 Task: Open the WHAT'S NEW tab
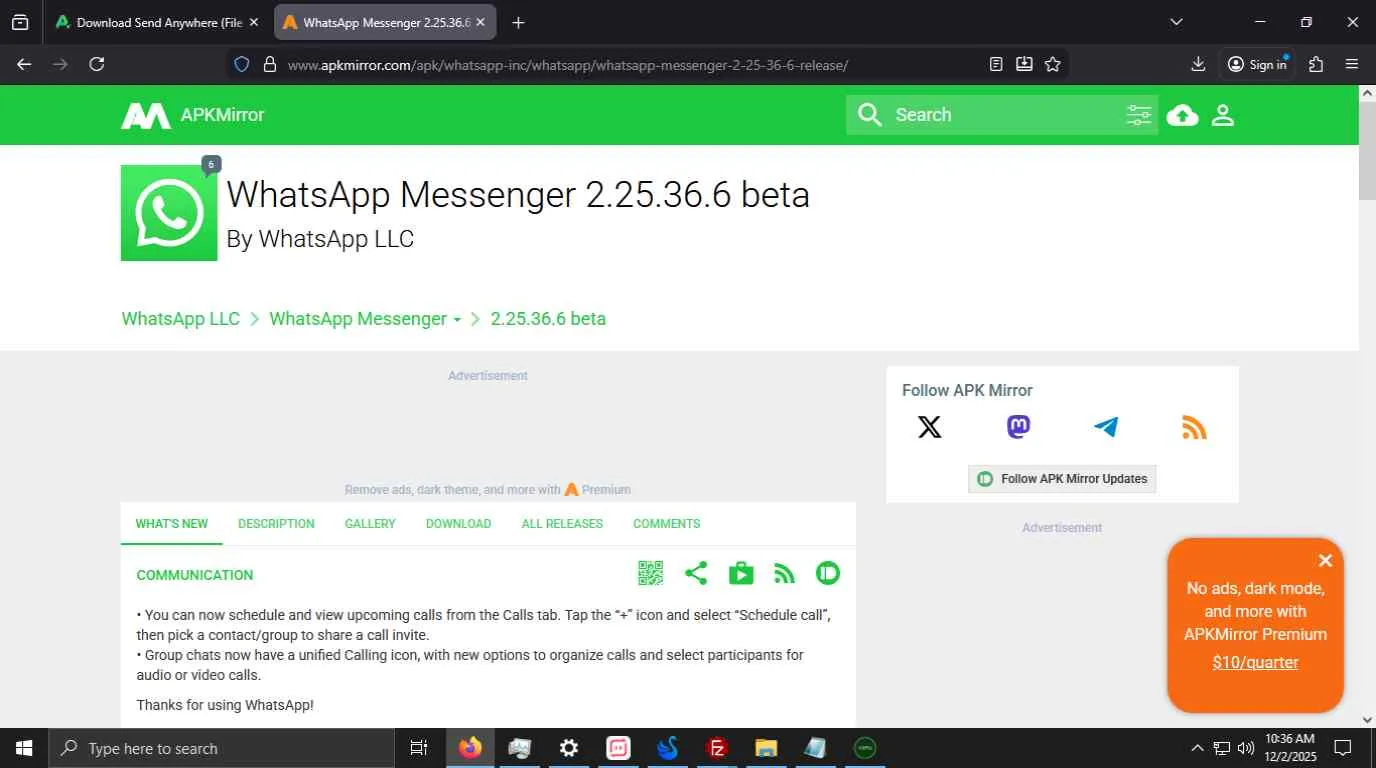pos(172,523)
